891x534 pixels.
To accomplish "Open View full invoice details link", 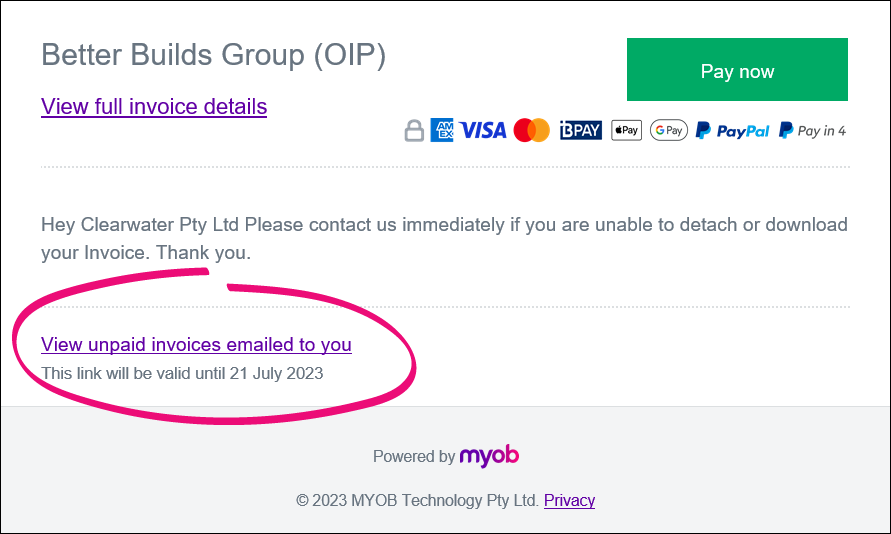I will tap(154, 106).
